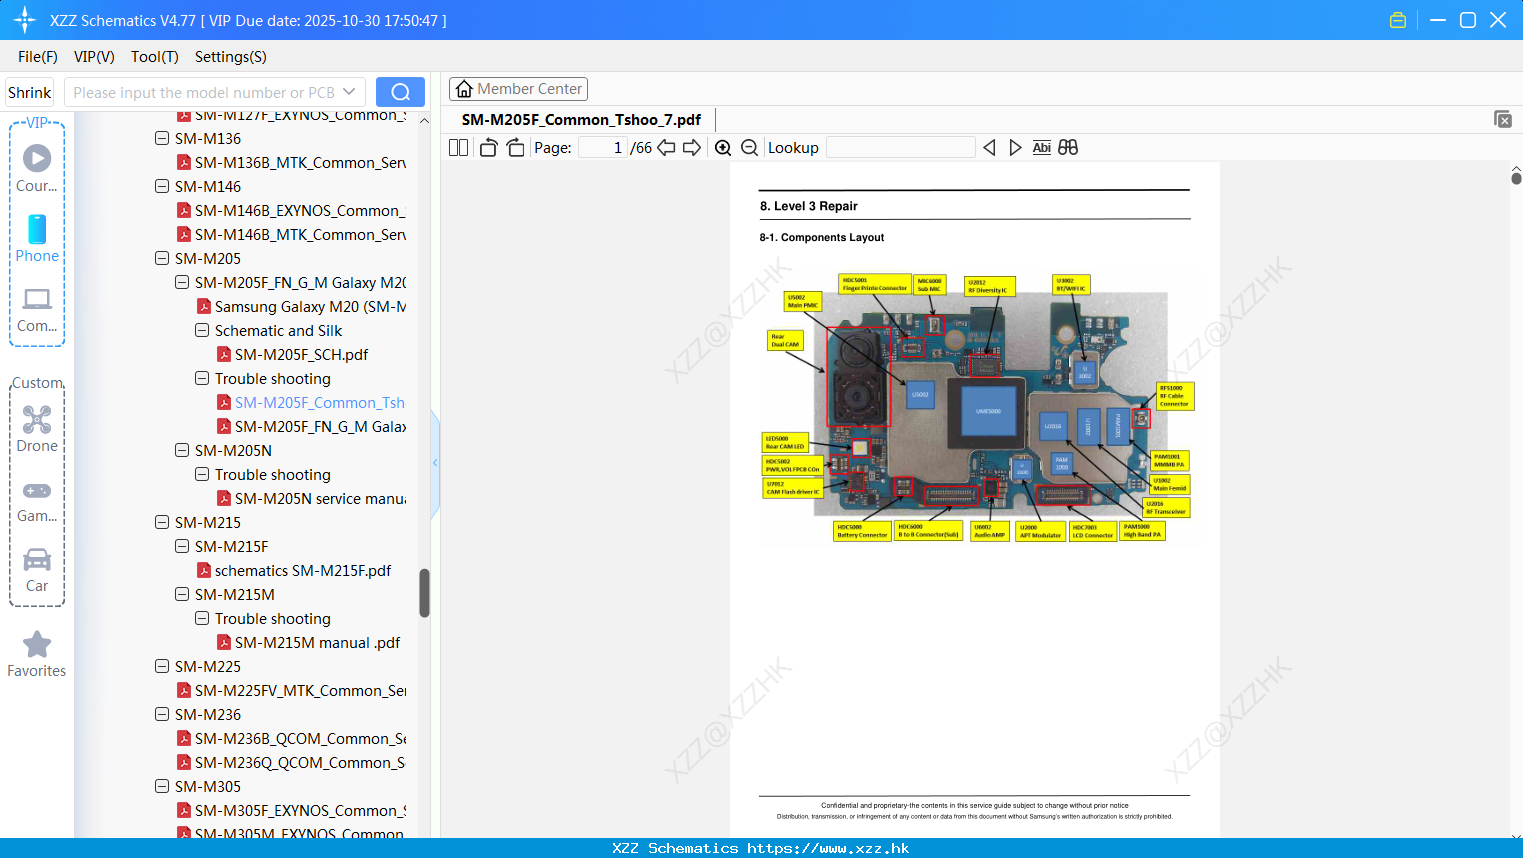
Task: Click the Lookup input field
Action: click(x=901, y=148)
